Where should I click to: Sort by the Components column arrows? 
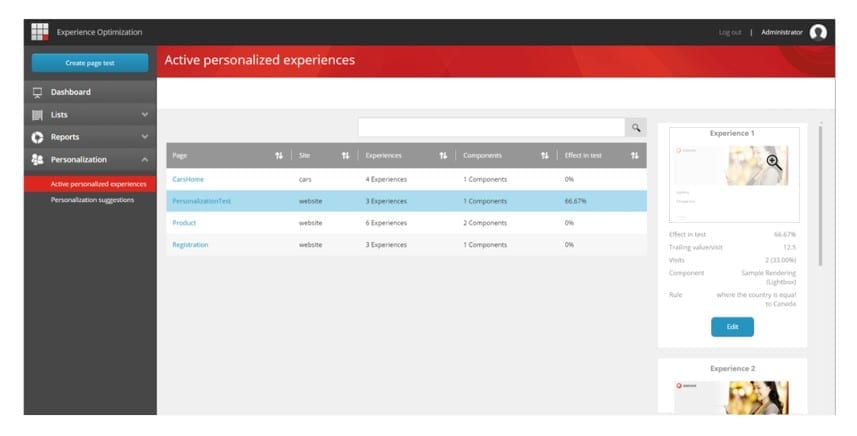pos(545,156)
